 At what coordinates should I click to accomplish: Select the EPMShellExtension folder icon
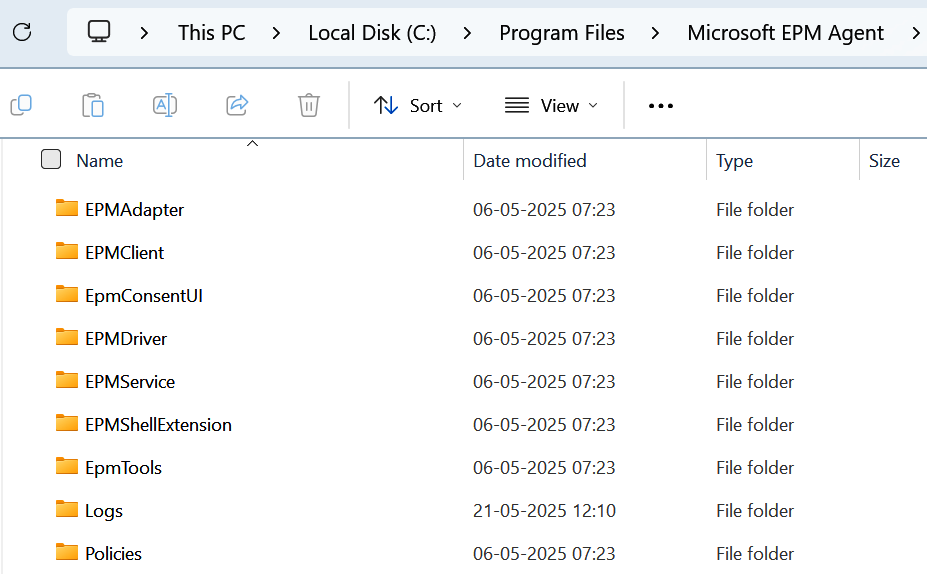point(67,423)
